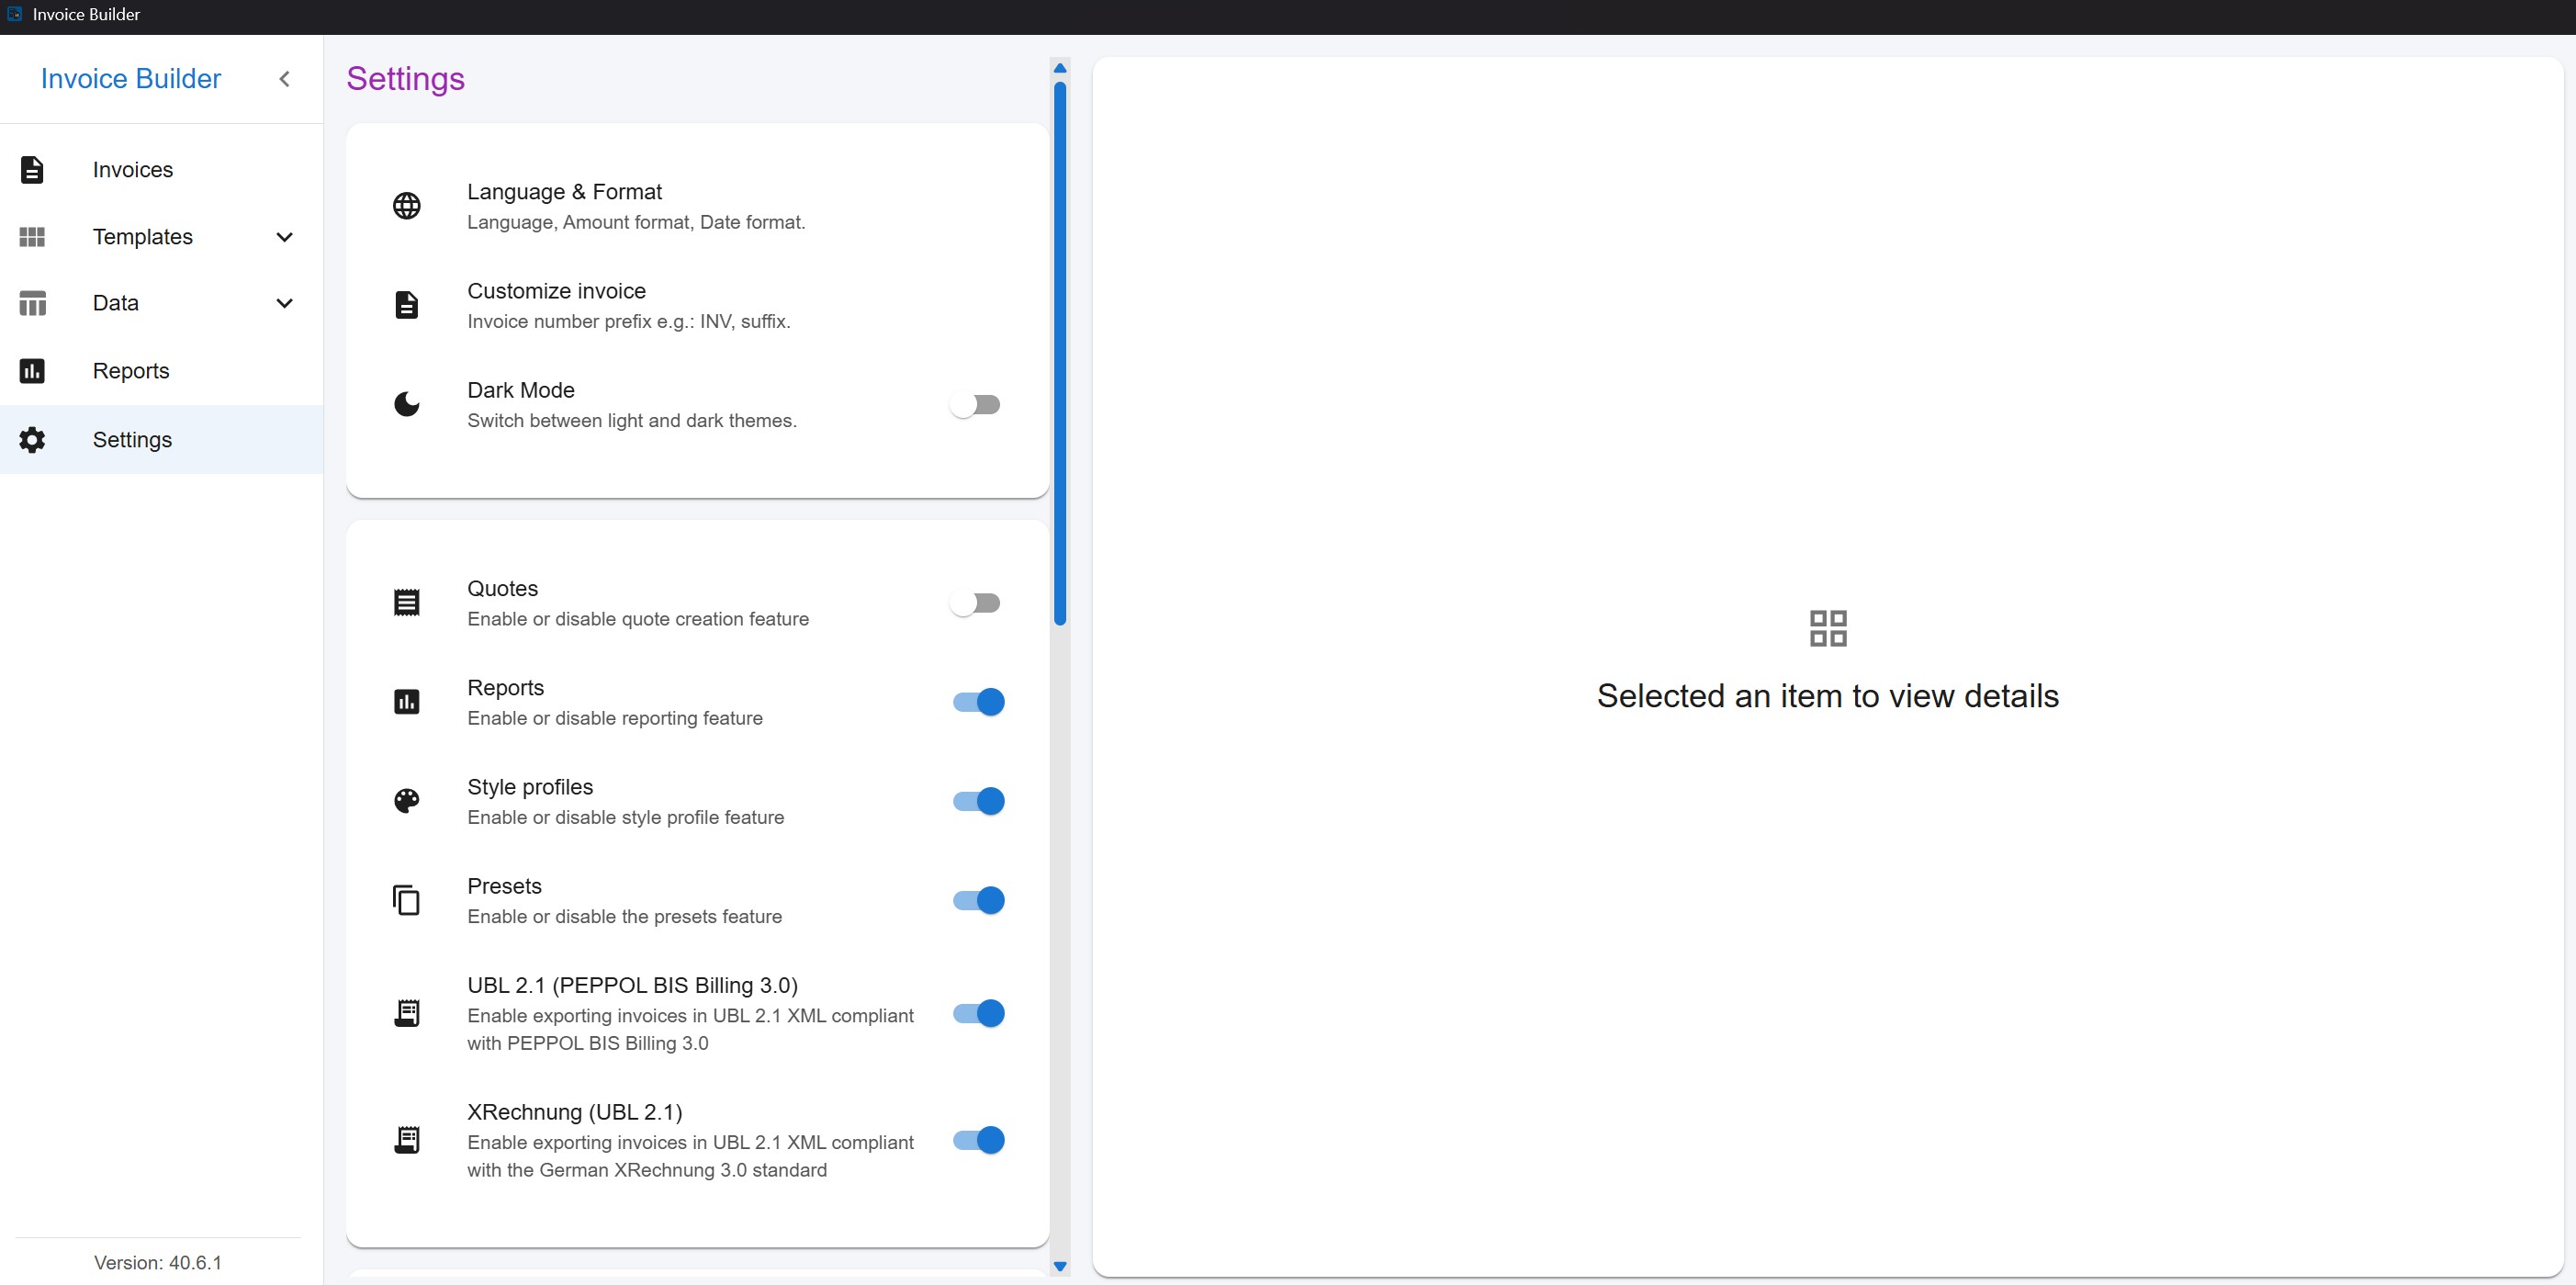Click the Reports chart icon in sidebar
2576x1285 pixels.
pos(32,371)
